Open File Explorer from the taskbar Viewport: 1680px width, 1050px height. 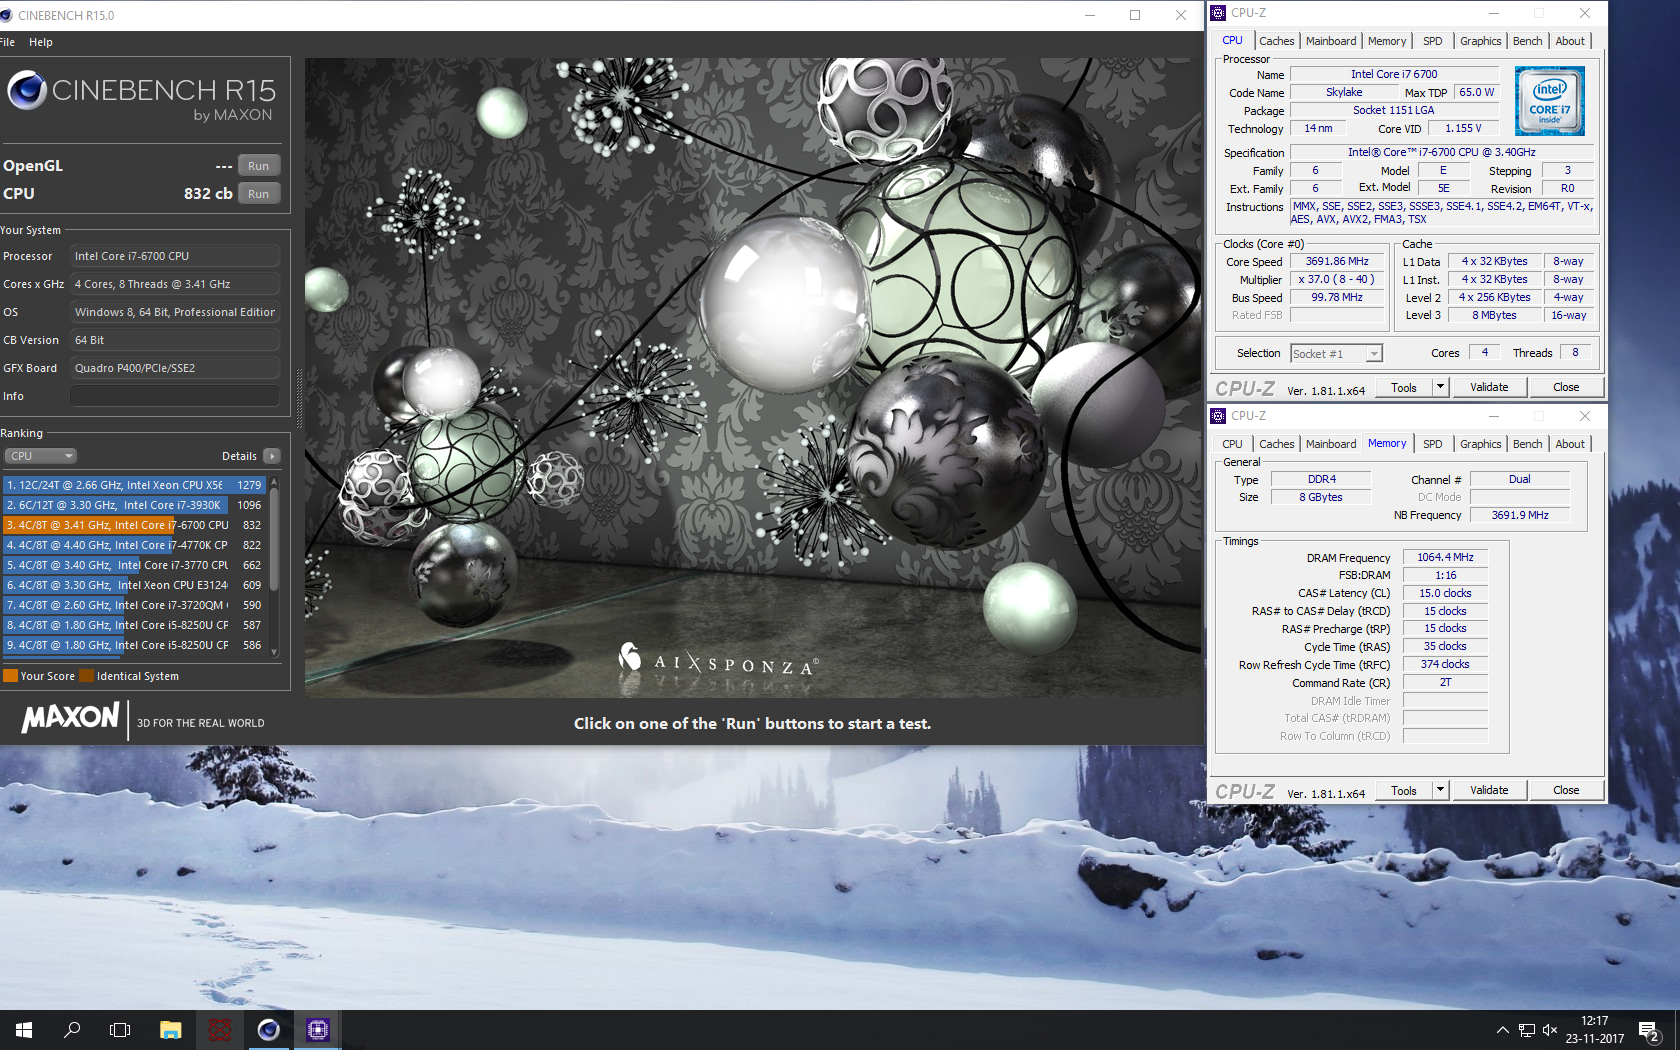[171, 1030]
